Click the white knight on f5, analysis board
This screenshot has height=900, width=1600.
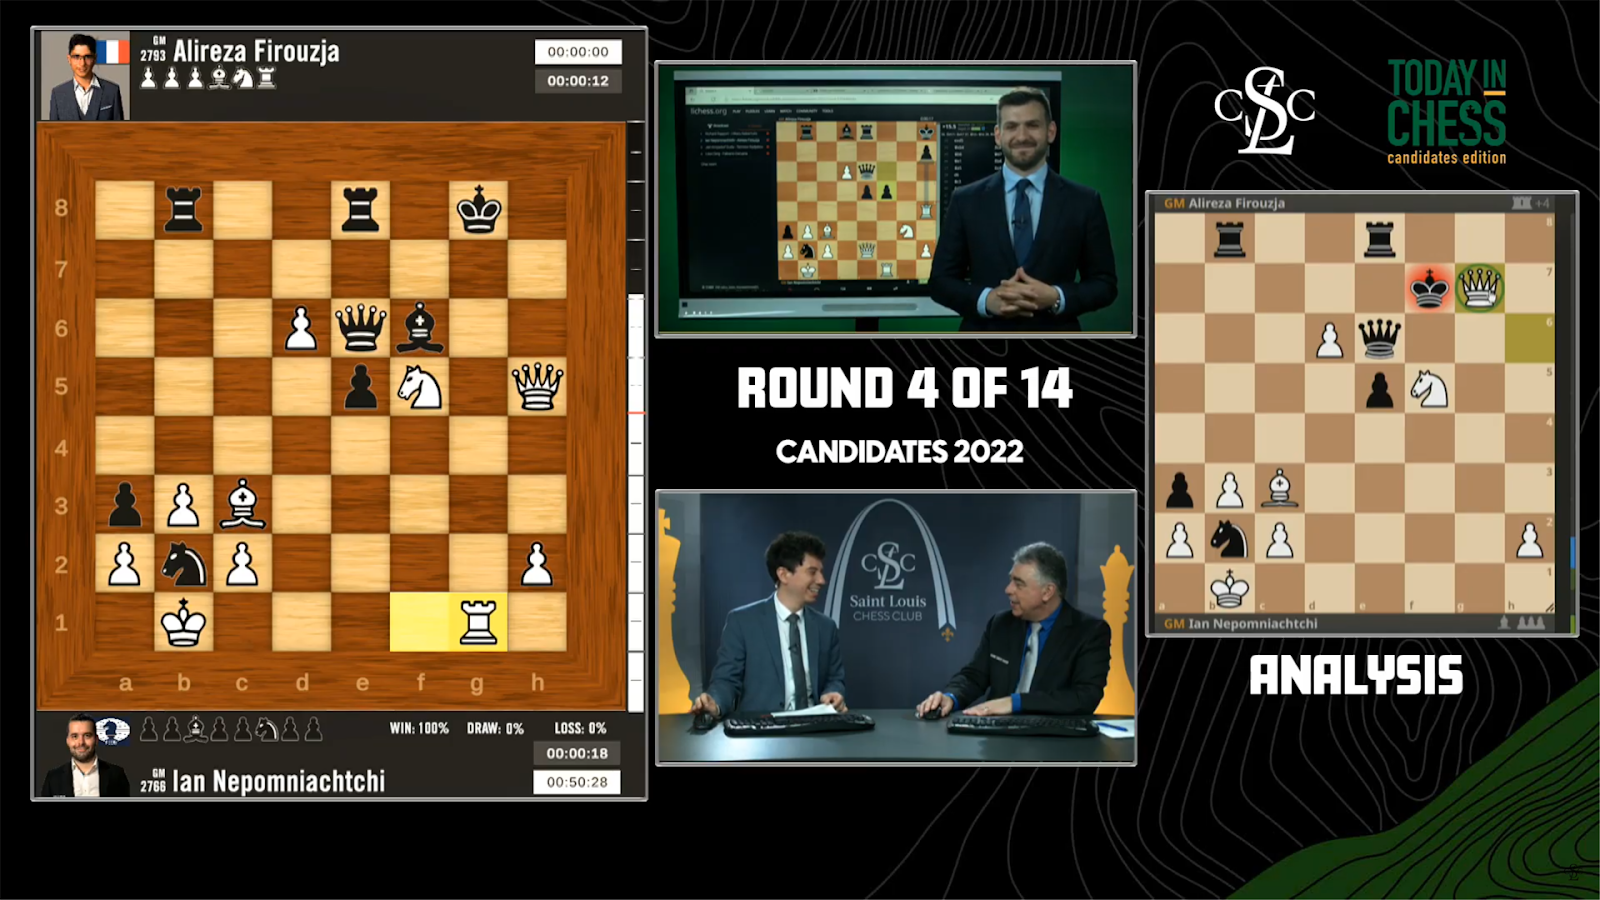coord(1430,389)
